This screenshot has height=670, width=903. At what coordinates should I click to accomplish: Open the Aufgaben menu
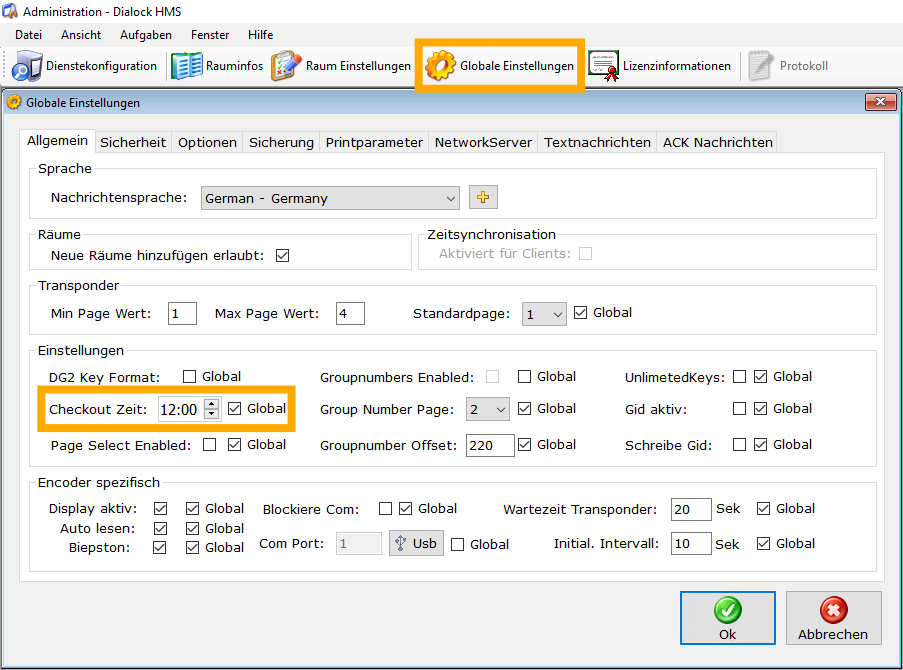[145, 34]
